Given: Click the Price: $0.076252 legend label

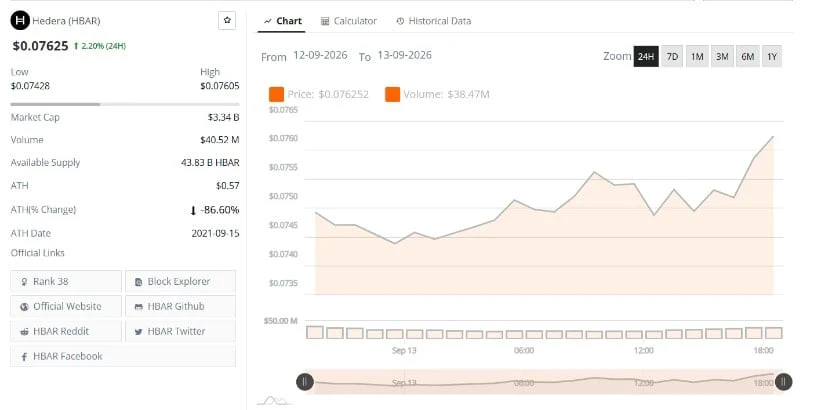Looking at the screenshot, I should point(328,95).
